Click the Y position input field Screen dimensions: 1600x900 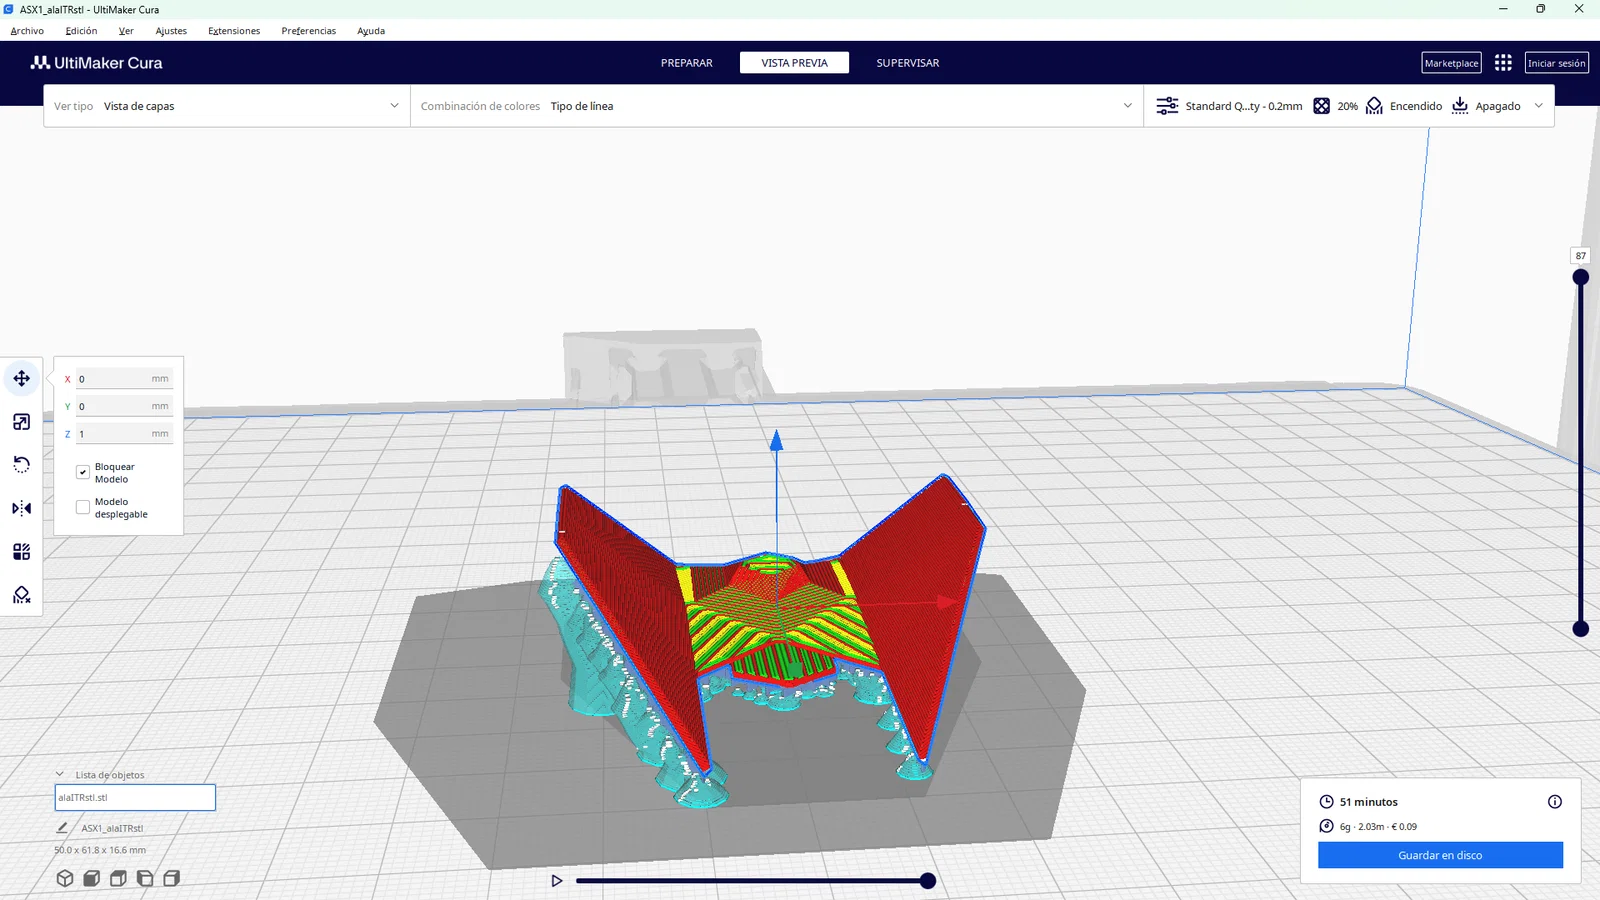coord(124,406)
